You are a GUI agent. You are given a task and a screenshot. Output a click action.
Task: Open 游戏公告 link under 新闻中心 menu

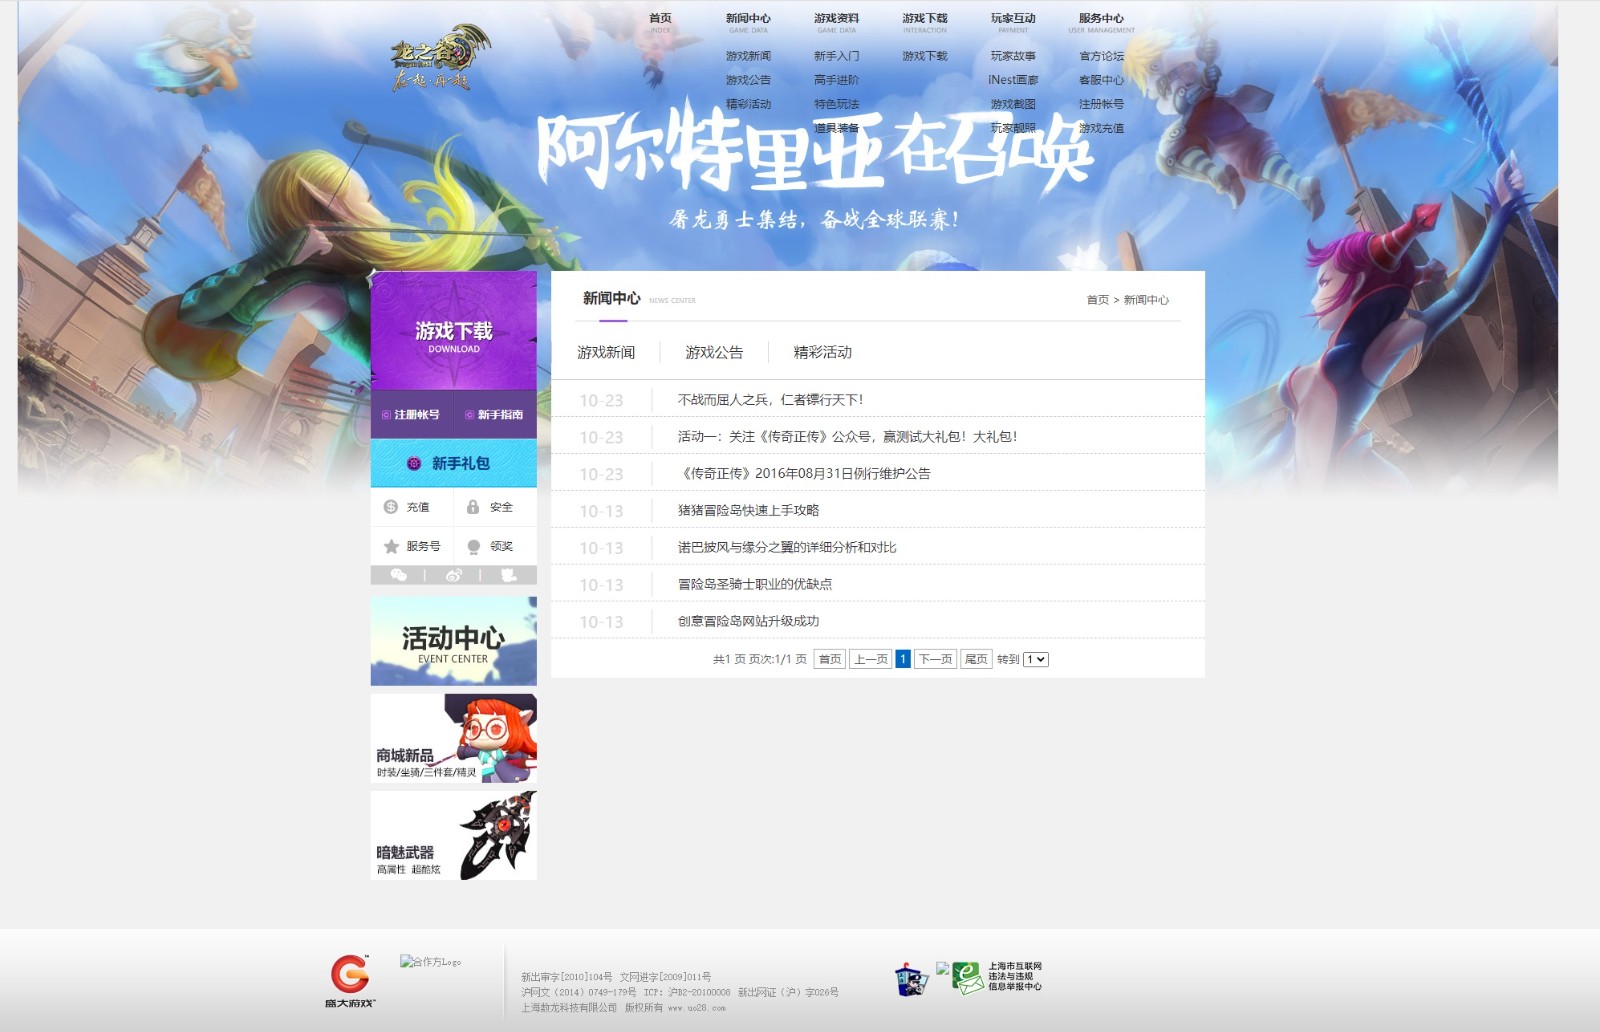(x=748, y=80)
